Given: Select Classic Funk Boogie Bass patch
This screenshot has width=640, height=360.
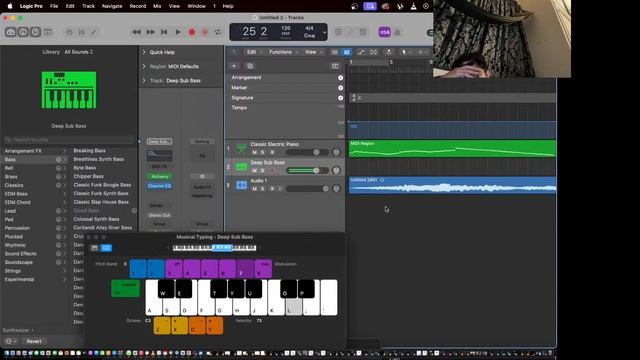Looking at the screenshot, I should [x=102, y=185].
